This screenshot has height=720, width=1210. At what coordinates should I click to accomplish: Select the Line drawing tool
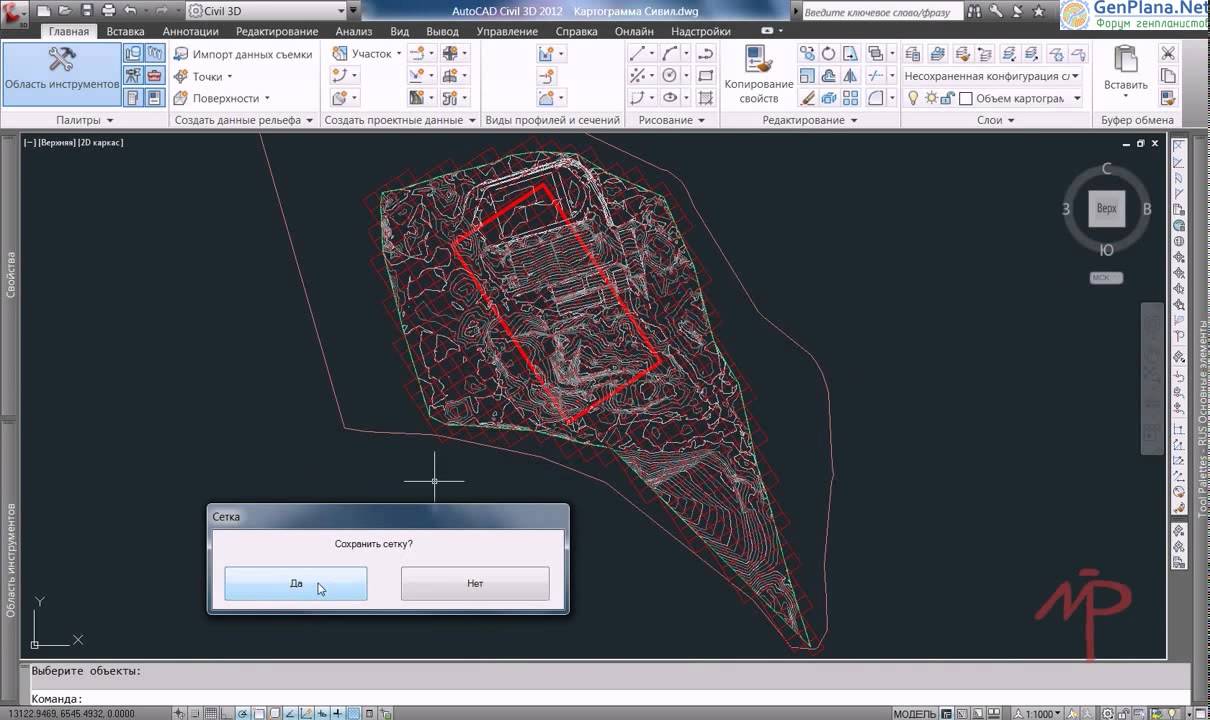click(x=637, y=54)
